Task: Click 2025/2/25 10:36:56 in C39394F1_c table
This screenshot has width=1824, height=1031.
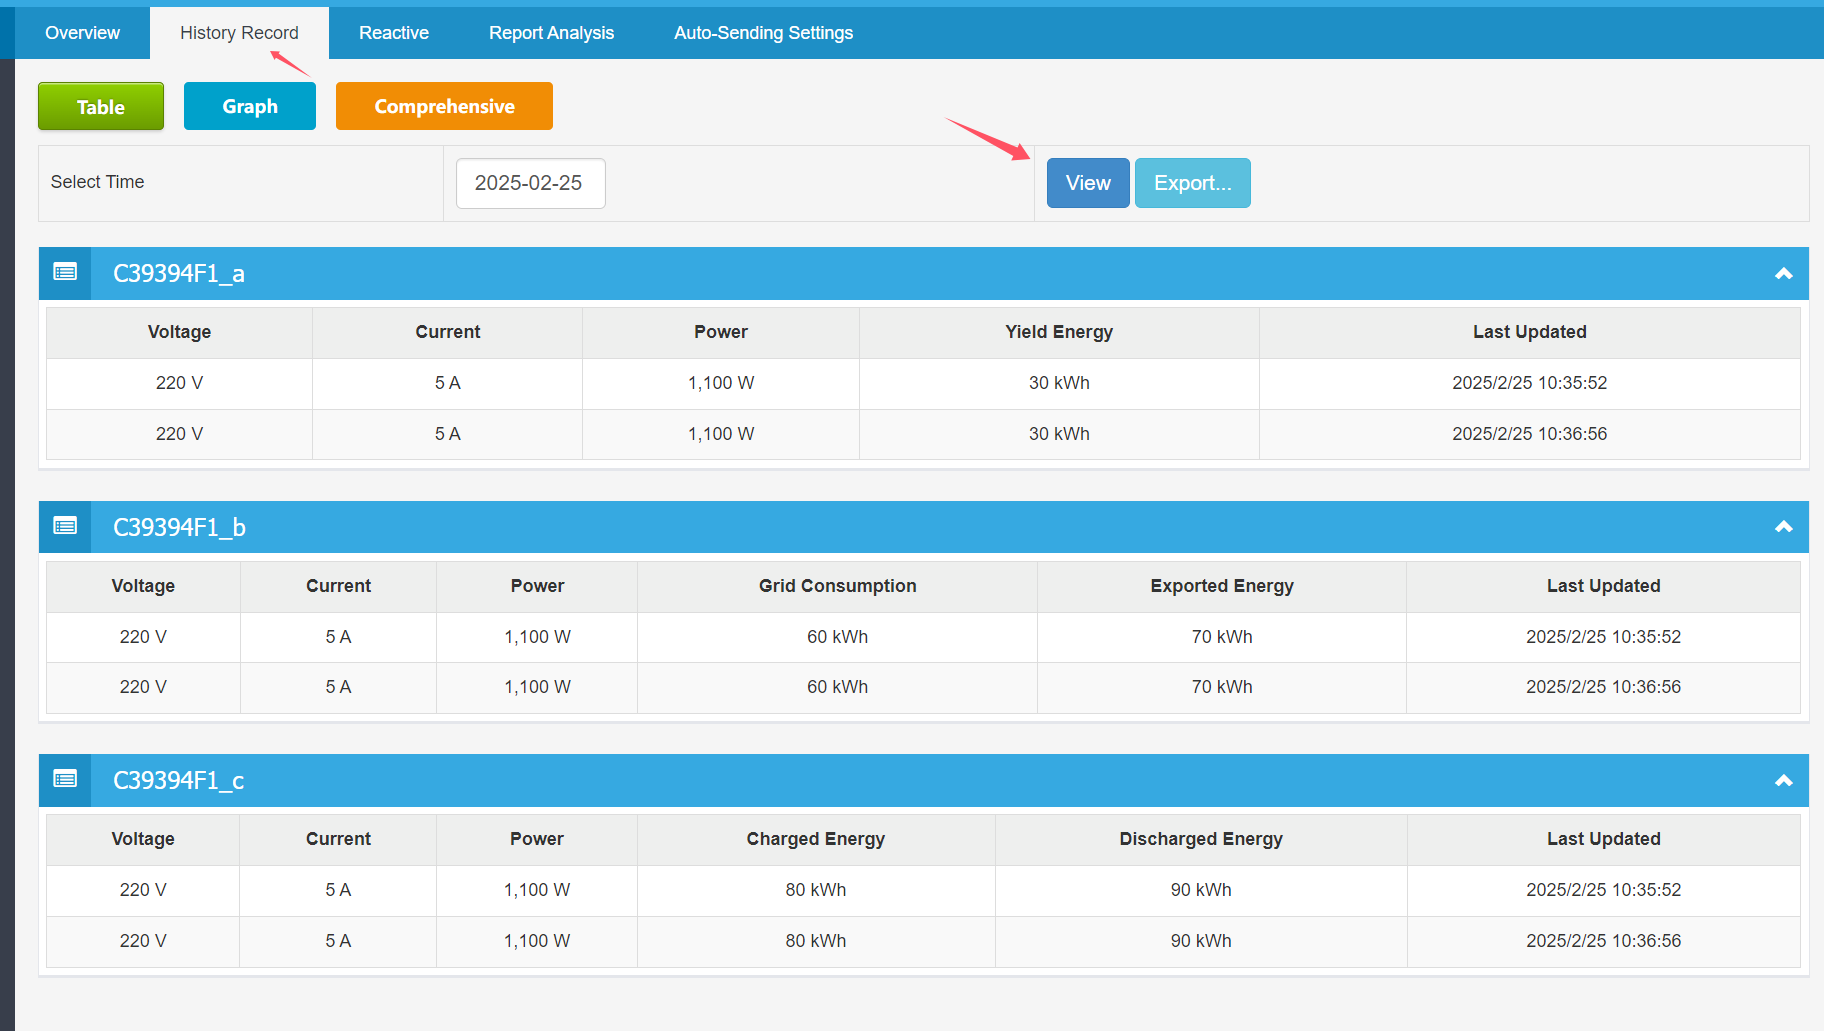Action: pos(1604,941)
